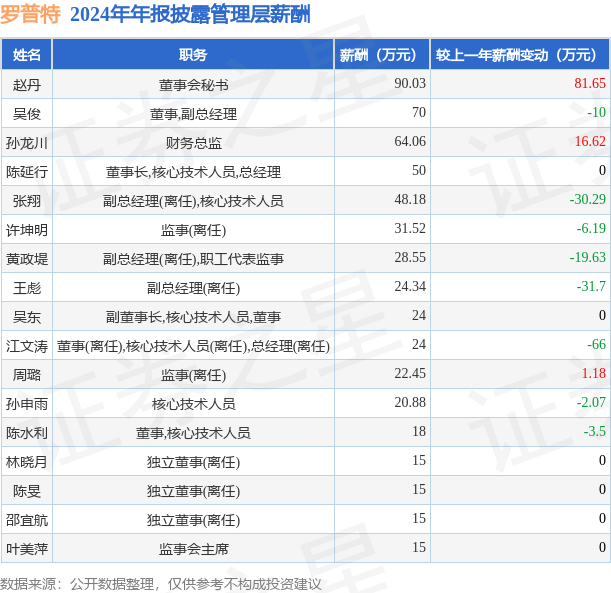Screen dimensions: 611x593
Task: Click the salary value 70
Action: click(419, 112)
